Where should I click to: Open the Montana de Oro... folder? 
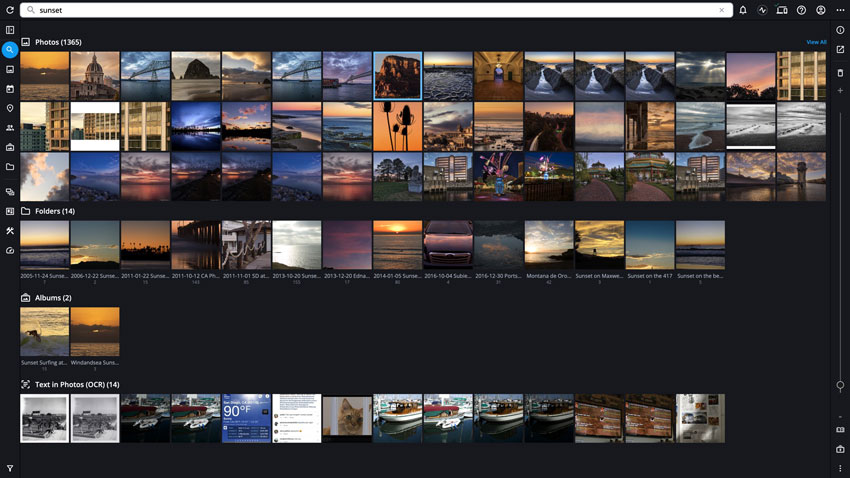point(549,245)
